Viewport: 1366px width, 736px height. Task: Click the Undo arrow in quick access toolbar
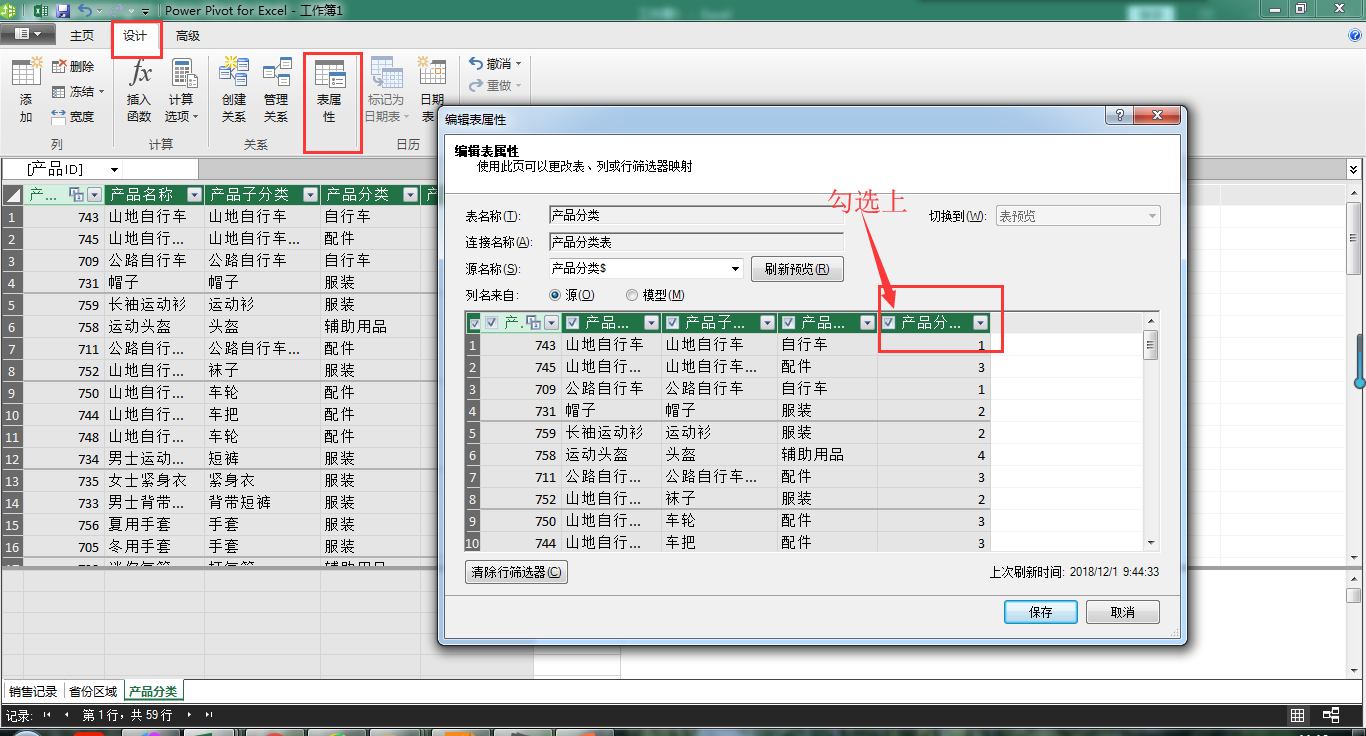click(x=85, y=10)
